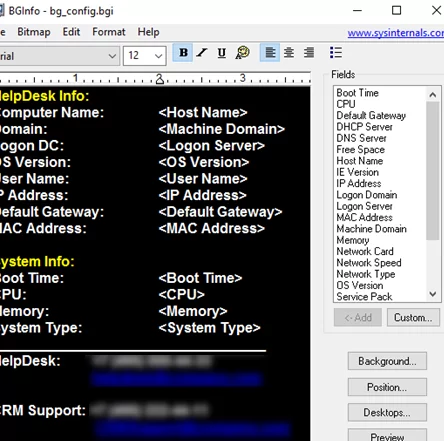Select Host Name in Fields list
The width and height of the screenshot is (444, 441).
coord(360,161)
